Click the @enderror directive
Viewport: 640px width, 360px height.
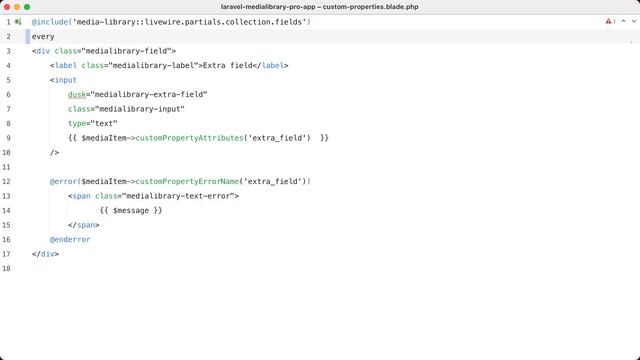70,239
